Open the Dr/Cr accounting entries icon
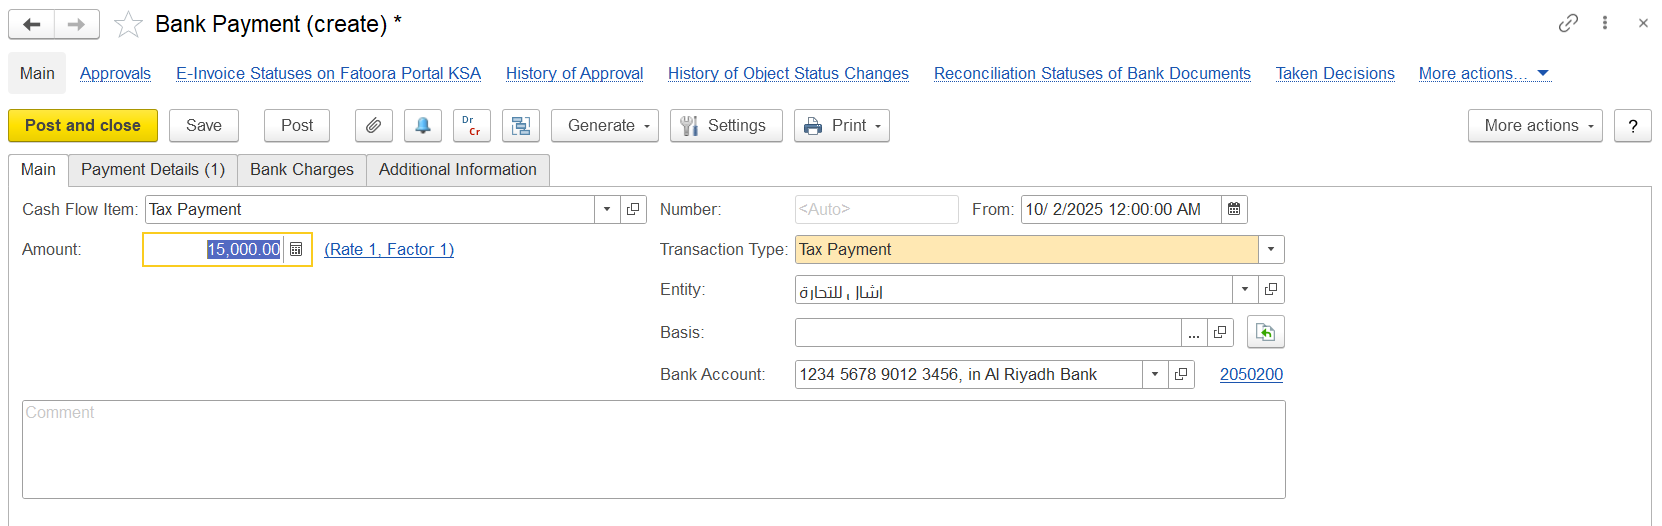Image resolution: width=1662 pixels, height=526 pixels. click(471, 126)
